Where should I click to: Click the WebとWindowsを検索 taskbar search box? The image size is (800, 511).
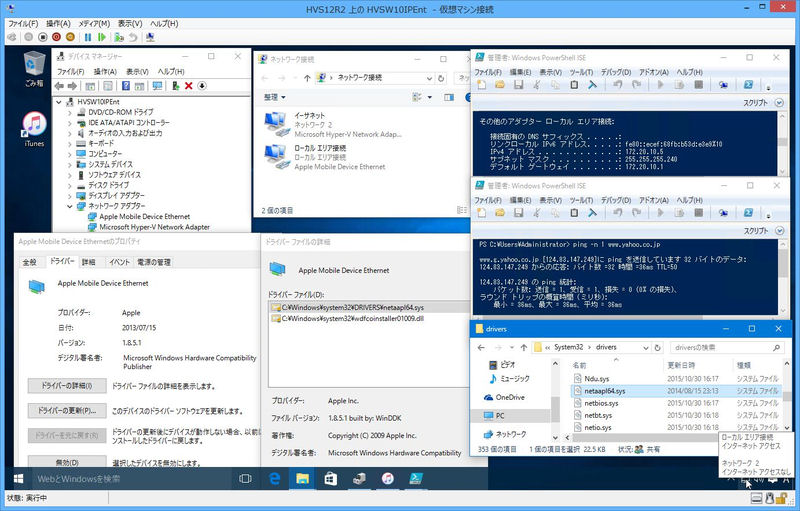[128, 478]
